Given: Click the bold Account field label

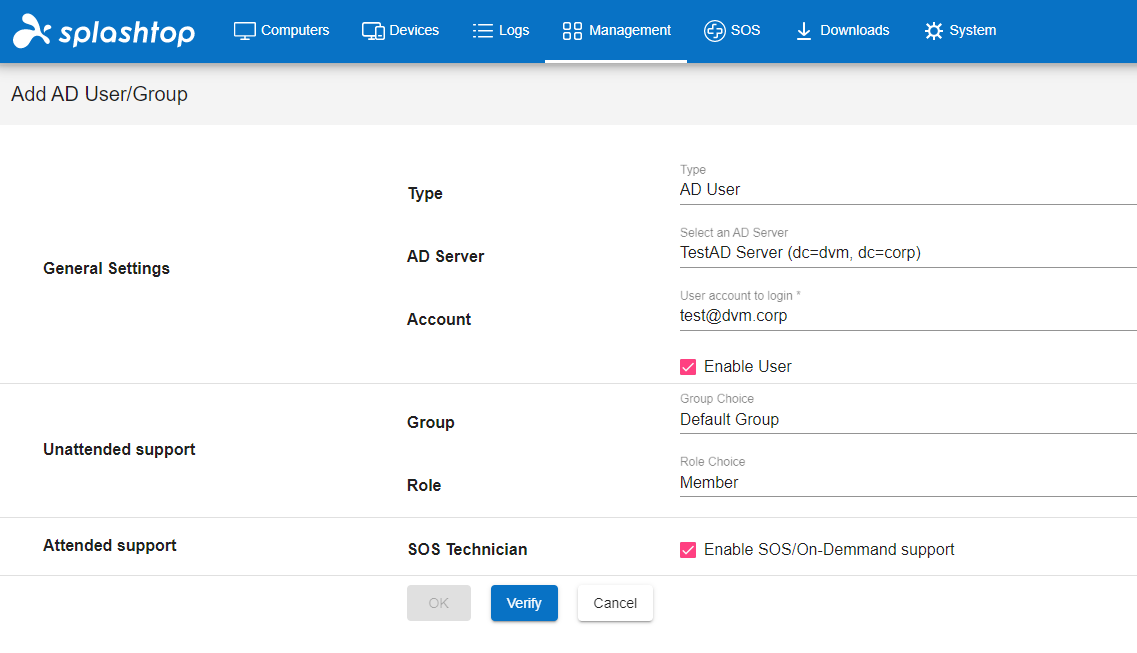Looking at the screenshot, I should pos(439,320).
